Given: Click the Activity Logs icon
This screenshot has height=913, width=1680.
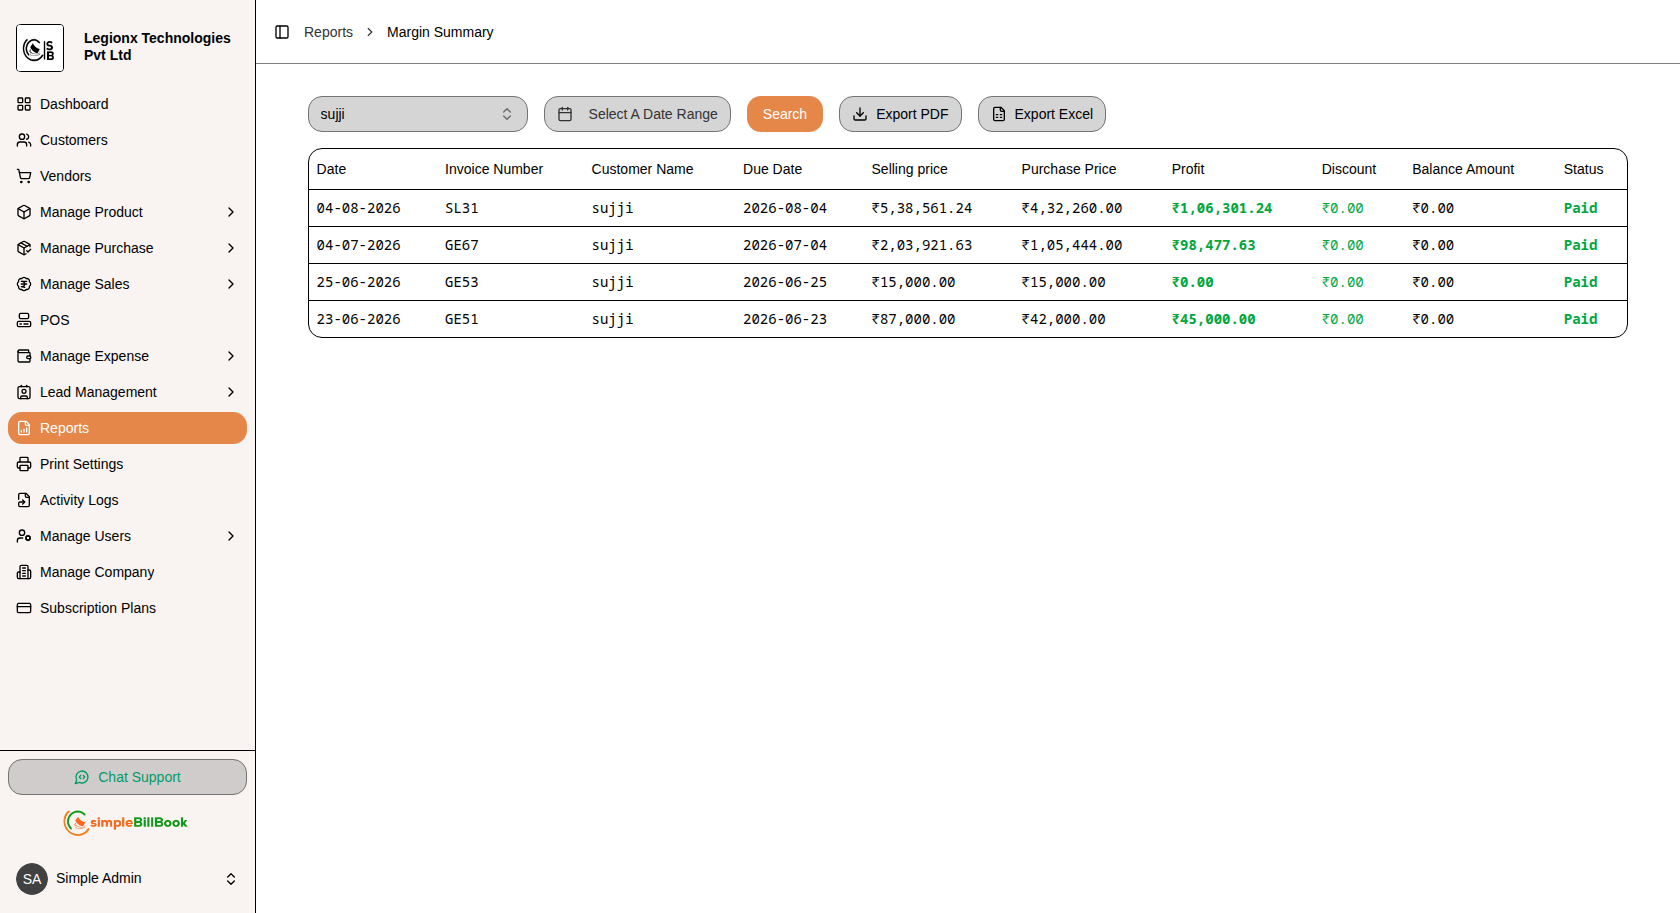Looking at the screenshot, I should click(x=24, y=500).
